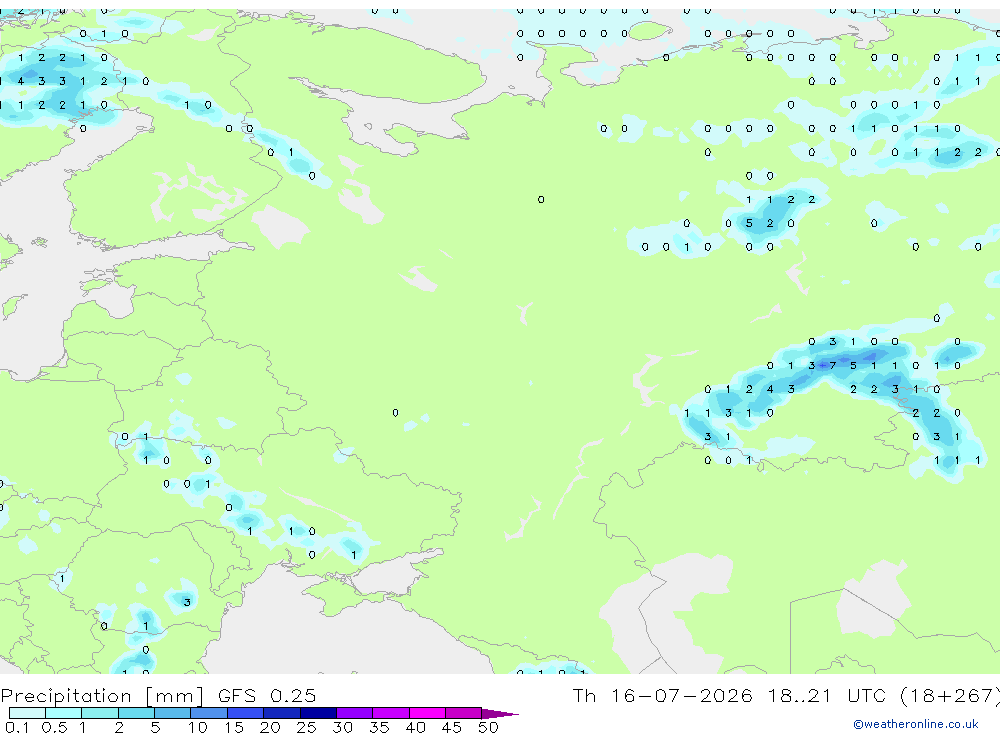Select the 30–35 mm violet legend segment
The height and width of the screenshot is (733, 1000).
click(354, 713)
